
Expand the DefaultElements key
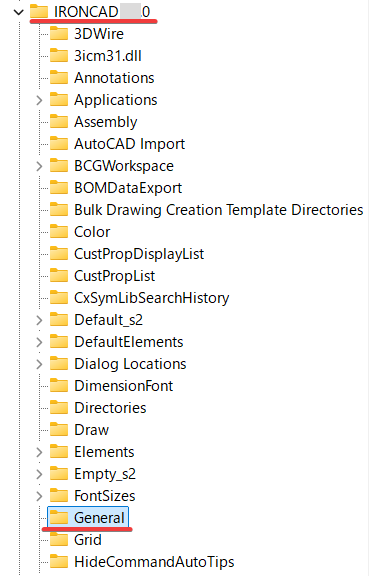39,342
